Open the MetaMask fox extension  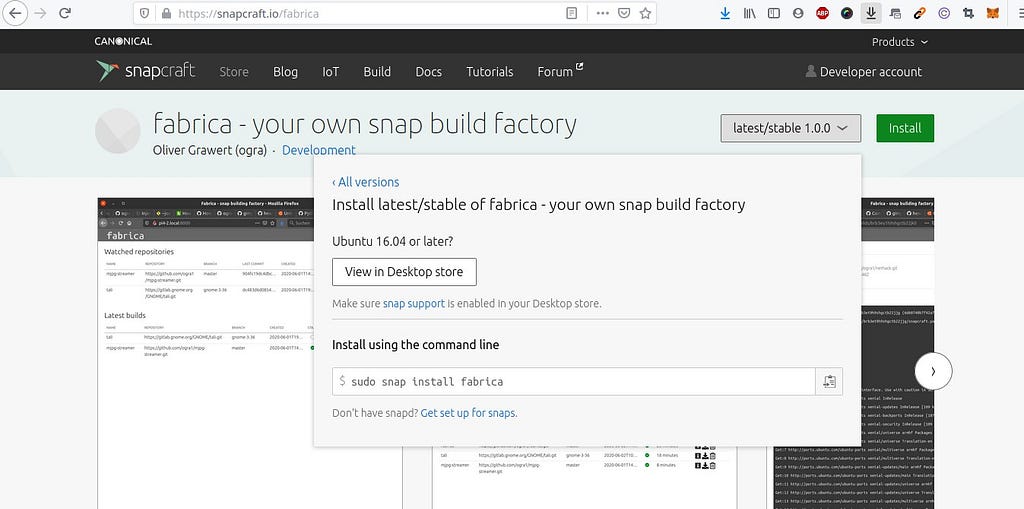click(993, 13)
